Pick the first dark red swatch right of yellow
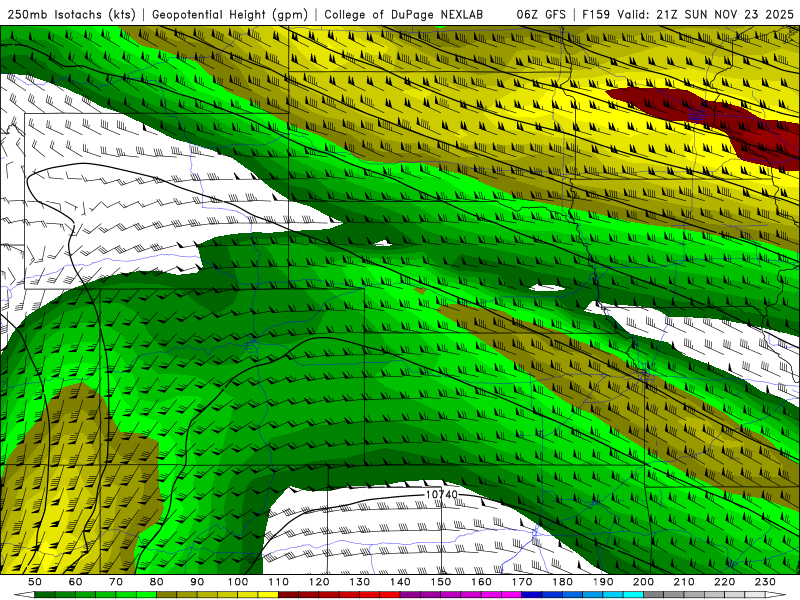The width and height of the screenshot is (800, 600). click(288, 595)
